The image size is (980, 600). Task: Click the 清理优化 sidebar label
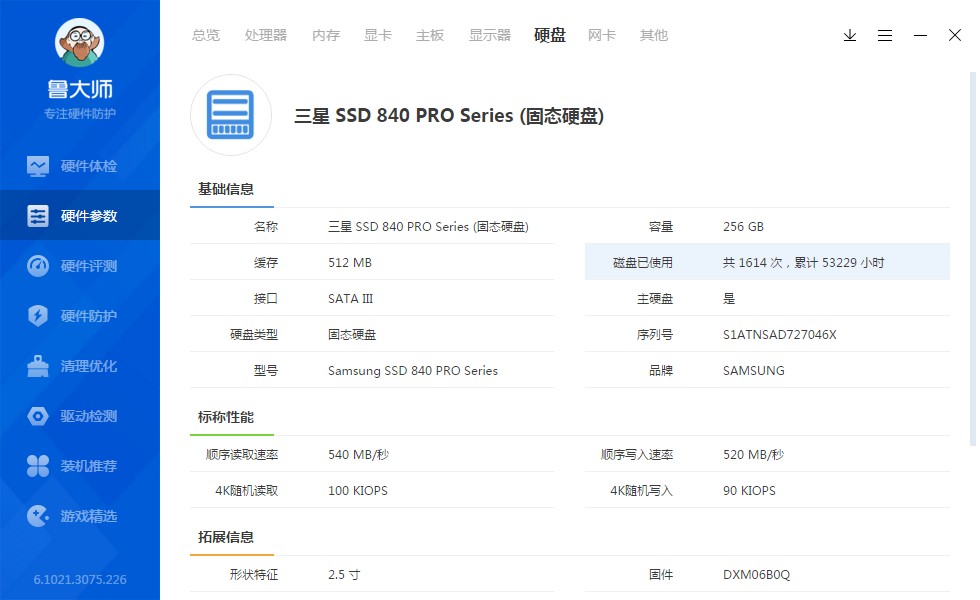tap(89, 366)
